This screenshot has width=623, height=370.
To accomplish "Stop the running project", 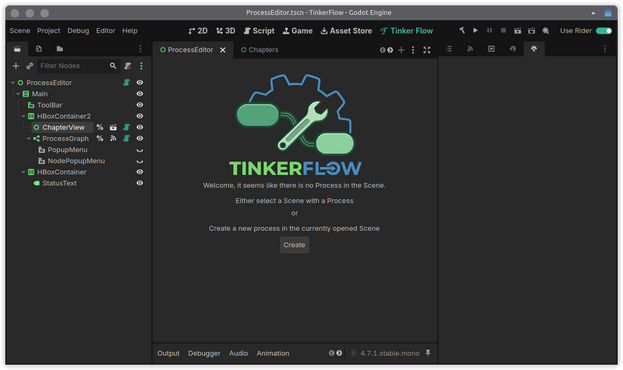I will (x=503, y=30).
